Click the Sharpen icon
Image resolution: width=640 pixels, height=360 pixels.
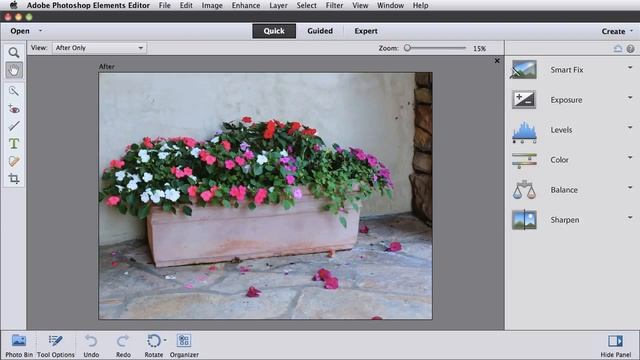point(524,220)
